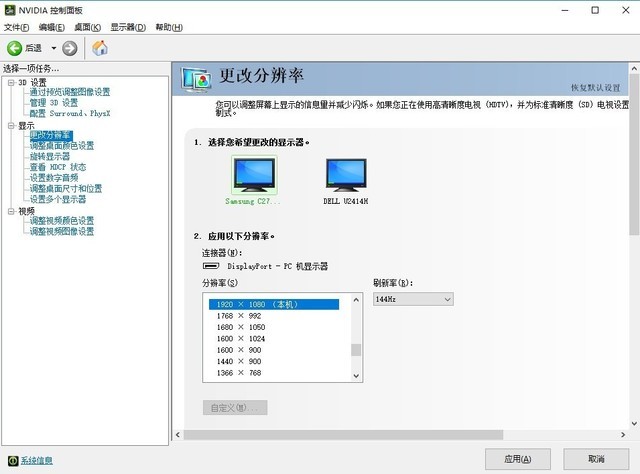Select resolution 1366 × 768
Image resolution: width=640 pixels, height=474 pixels.
(x=239, y=373)
